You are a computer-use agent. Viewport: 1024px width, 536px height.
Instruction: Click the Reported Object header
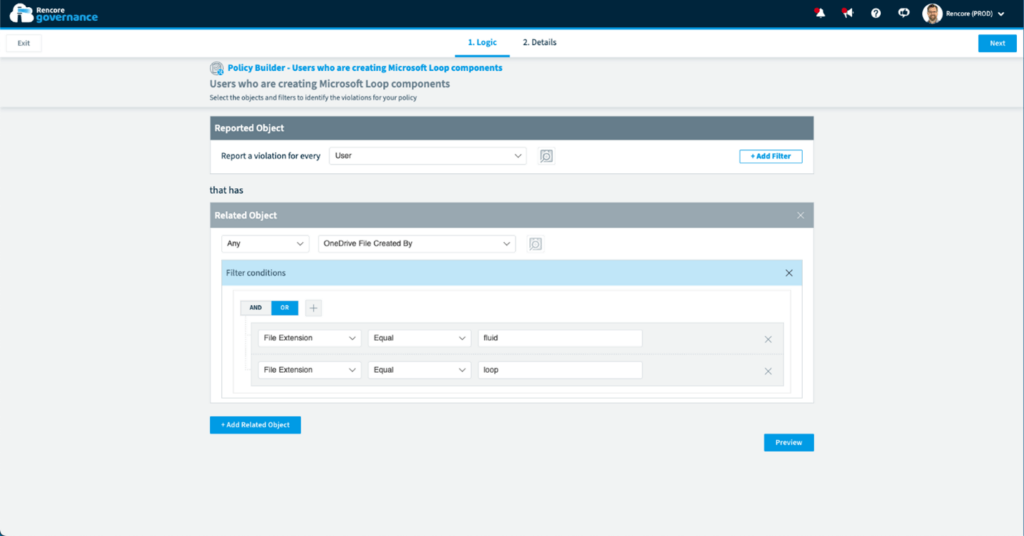pyautogui.click(x=512, y=128)
